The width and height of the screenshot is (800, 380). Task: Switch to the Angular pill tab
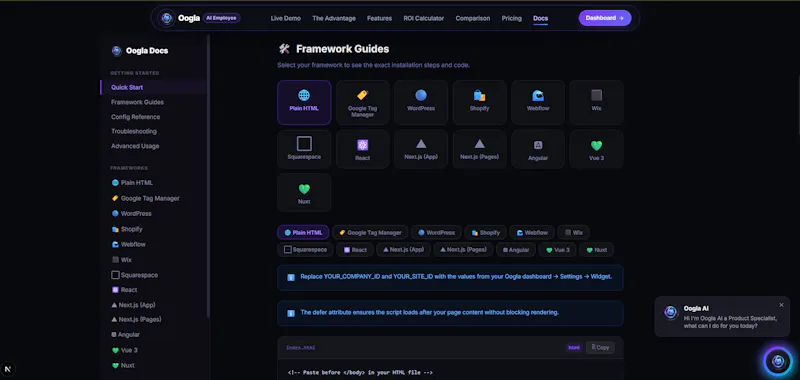(516, 250)
